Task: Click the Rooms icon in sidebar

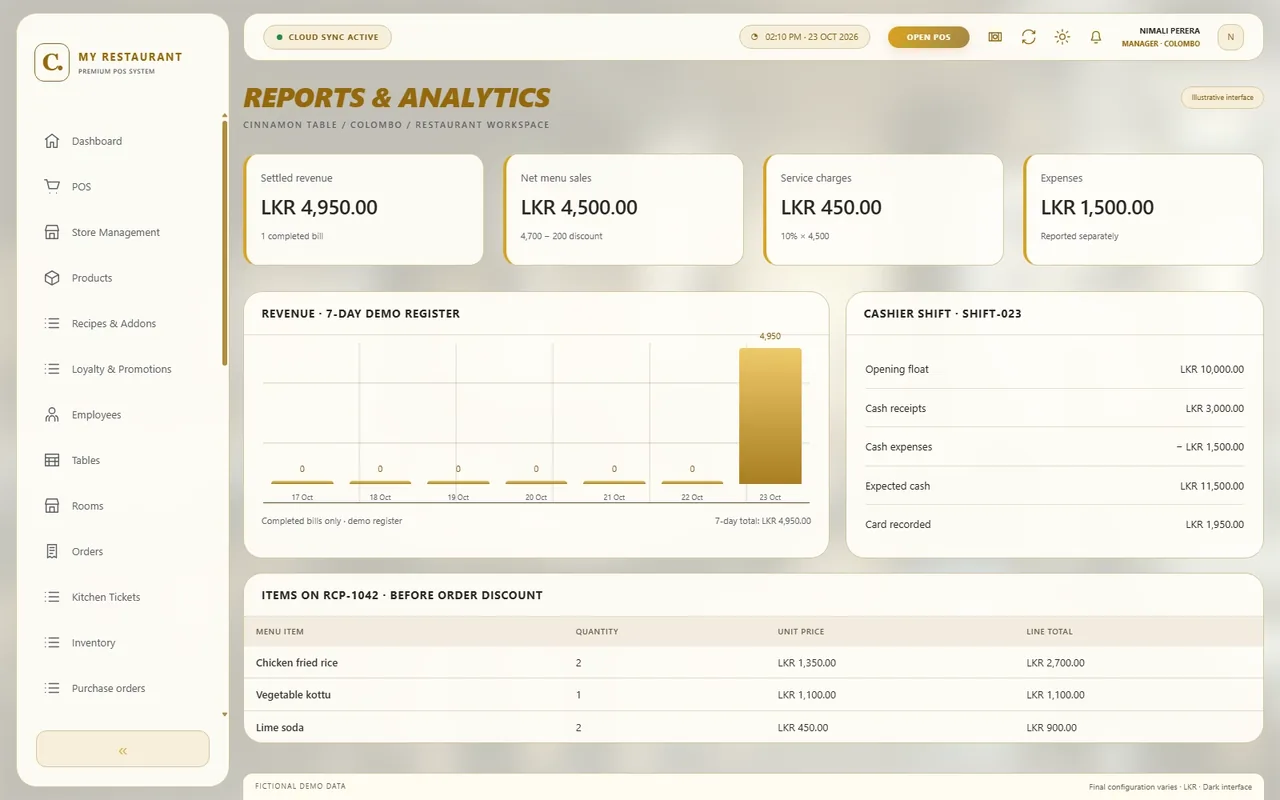Action: click(x=52, y=506)
